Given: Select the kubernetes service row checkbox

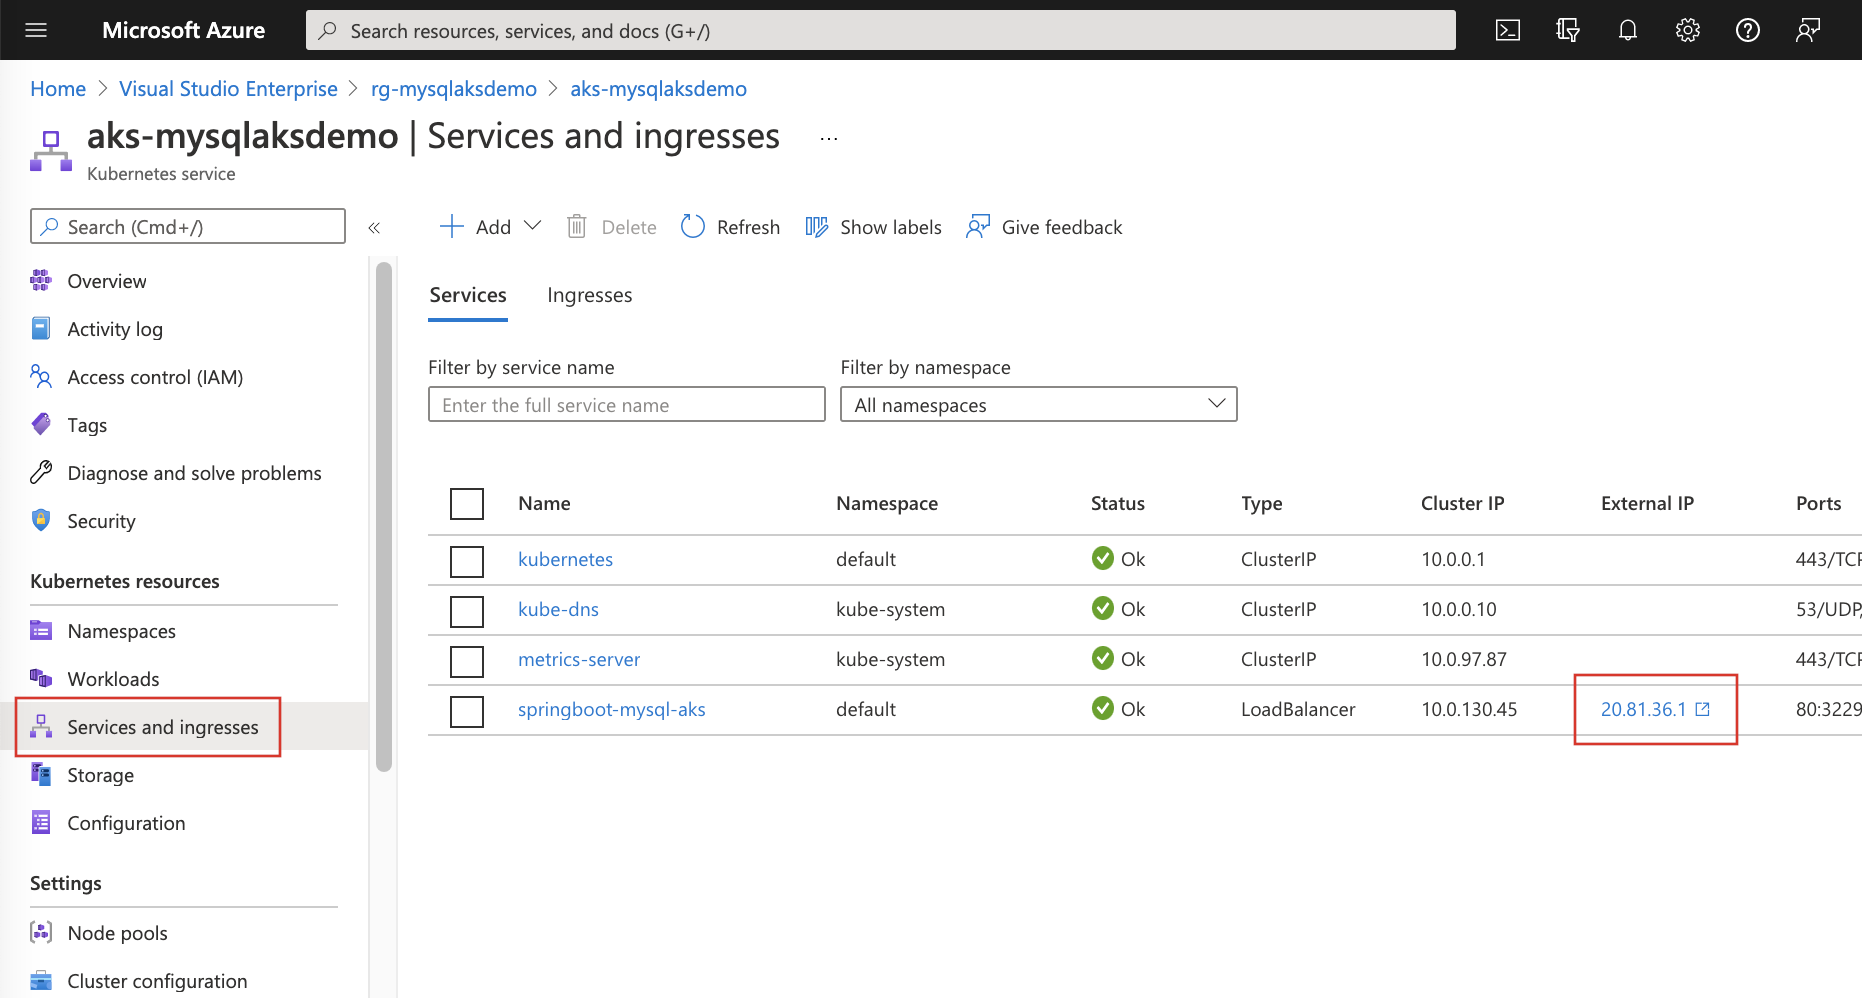Looking at the screenshot, I should tap(467, 561).
